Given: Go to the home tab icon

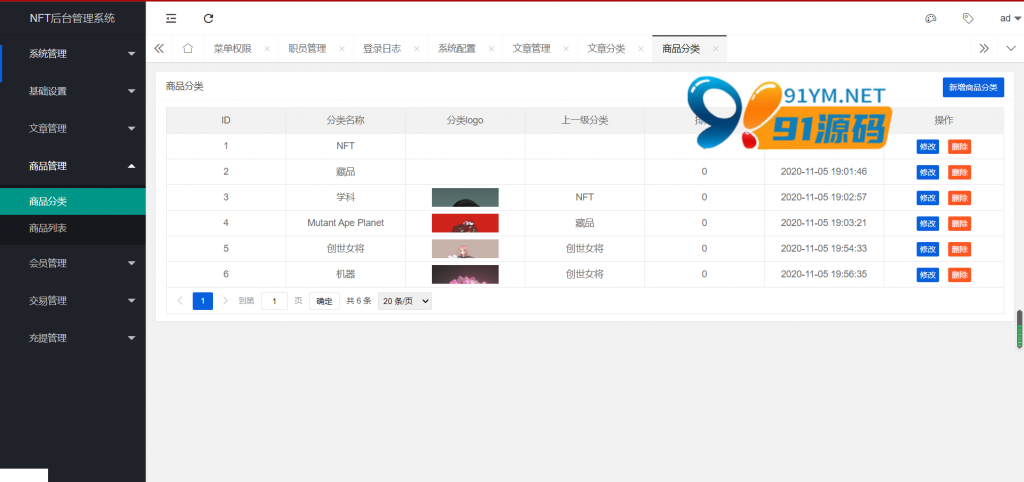Looking at the screenshot, I should 187,48.
